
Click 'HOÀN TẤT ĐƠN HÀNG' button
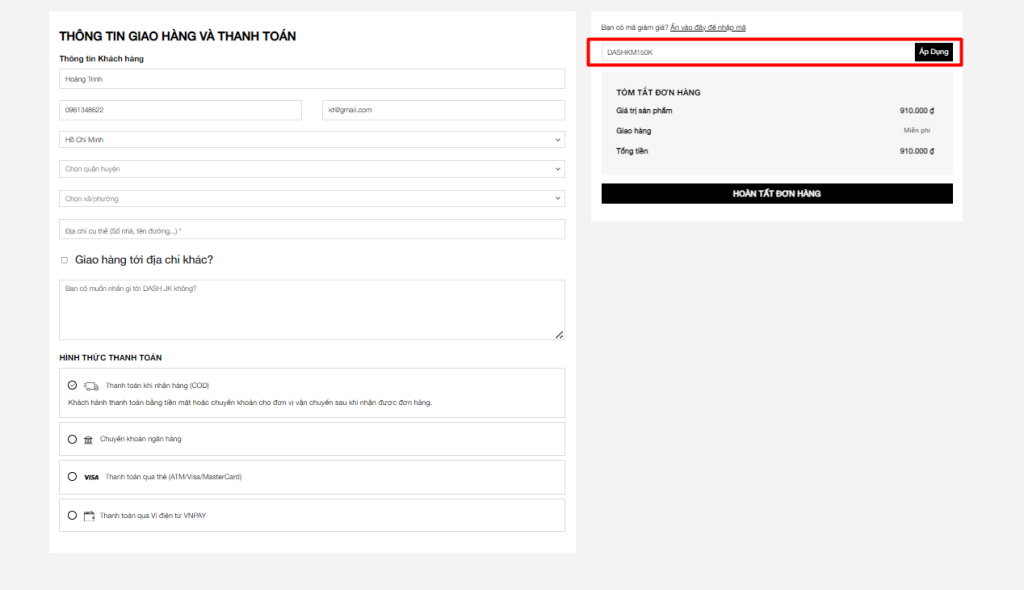[776, 193]
